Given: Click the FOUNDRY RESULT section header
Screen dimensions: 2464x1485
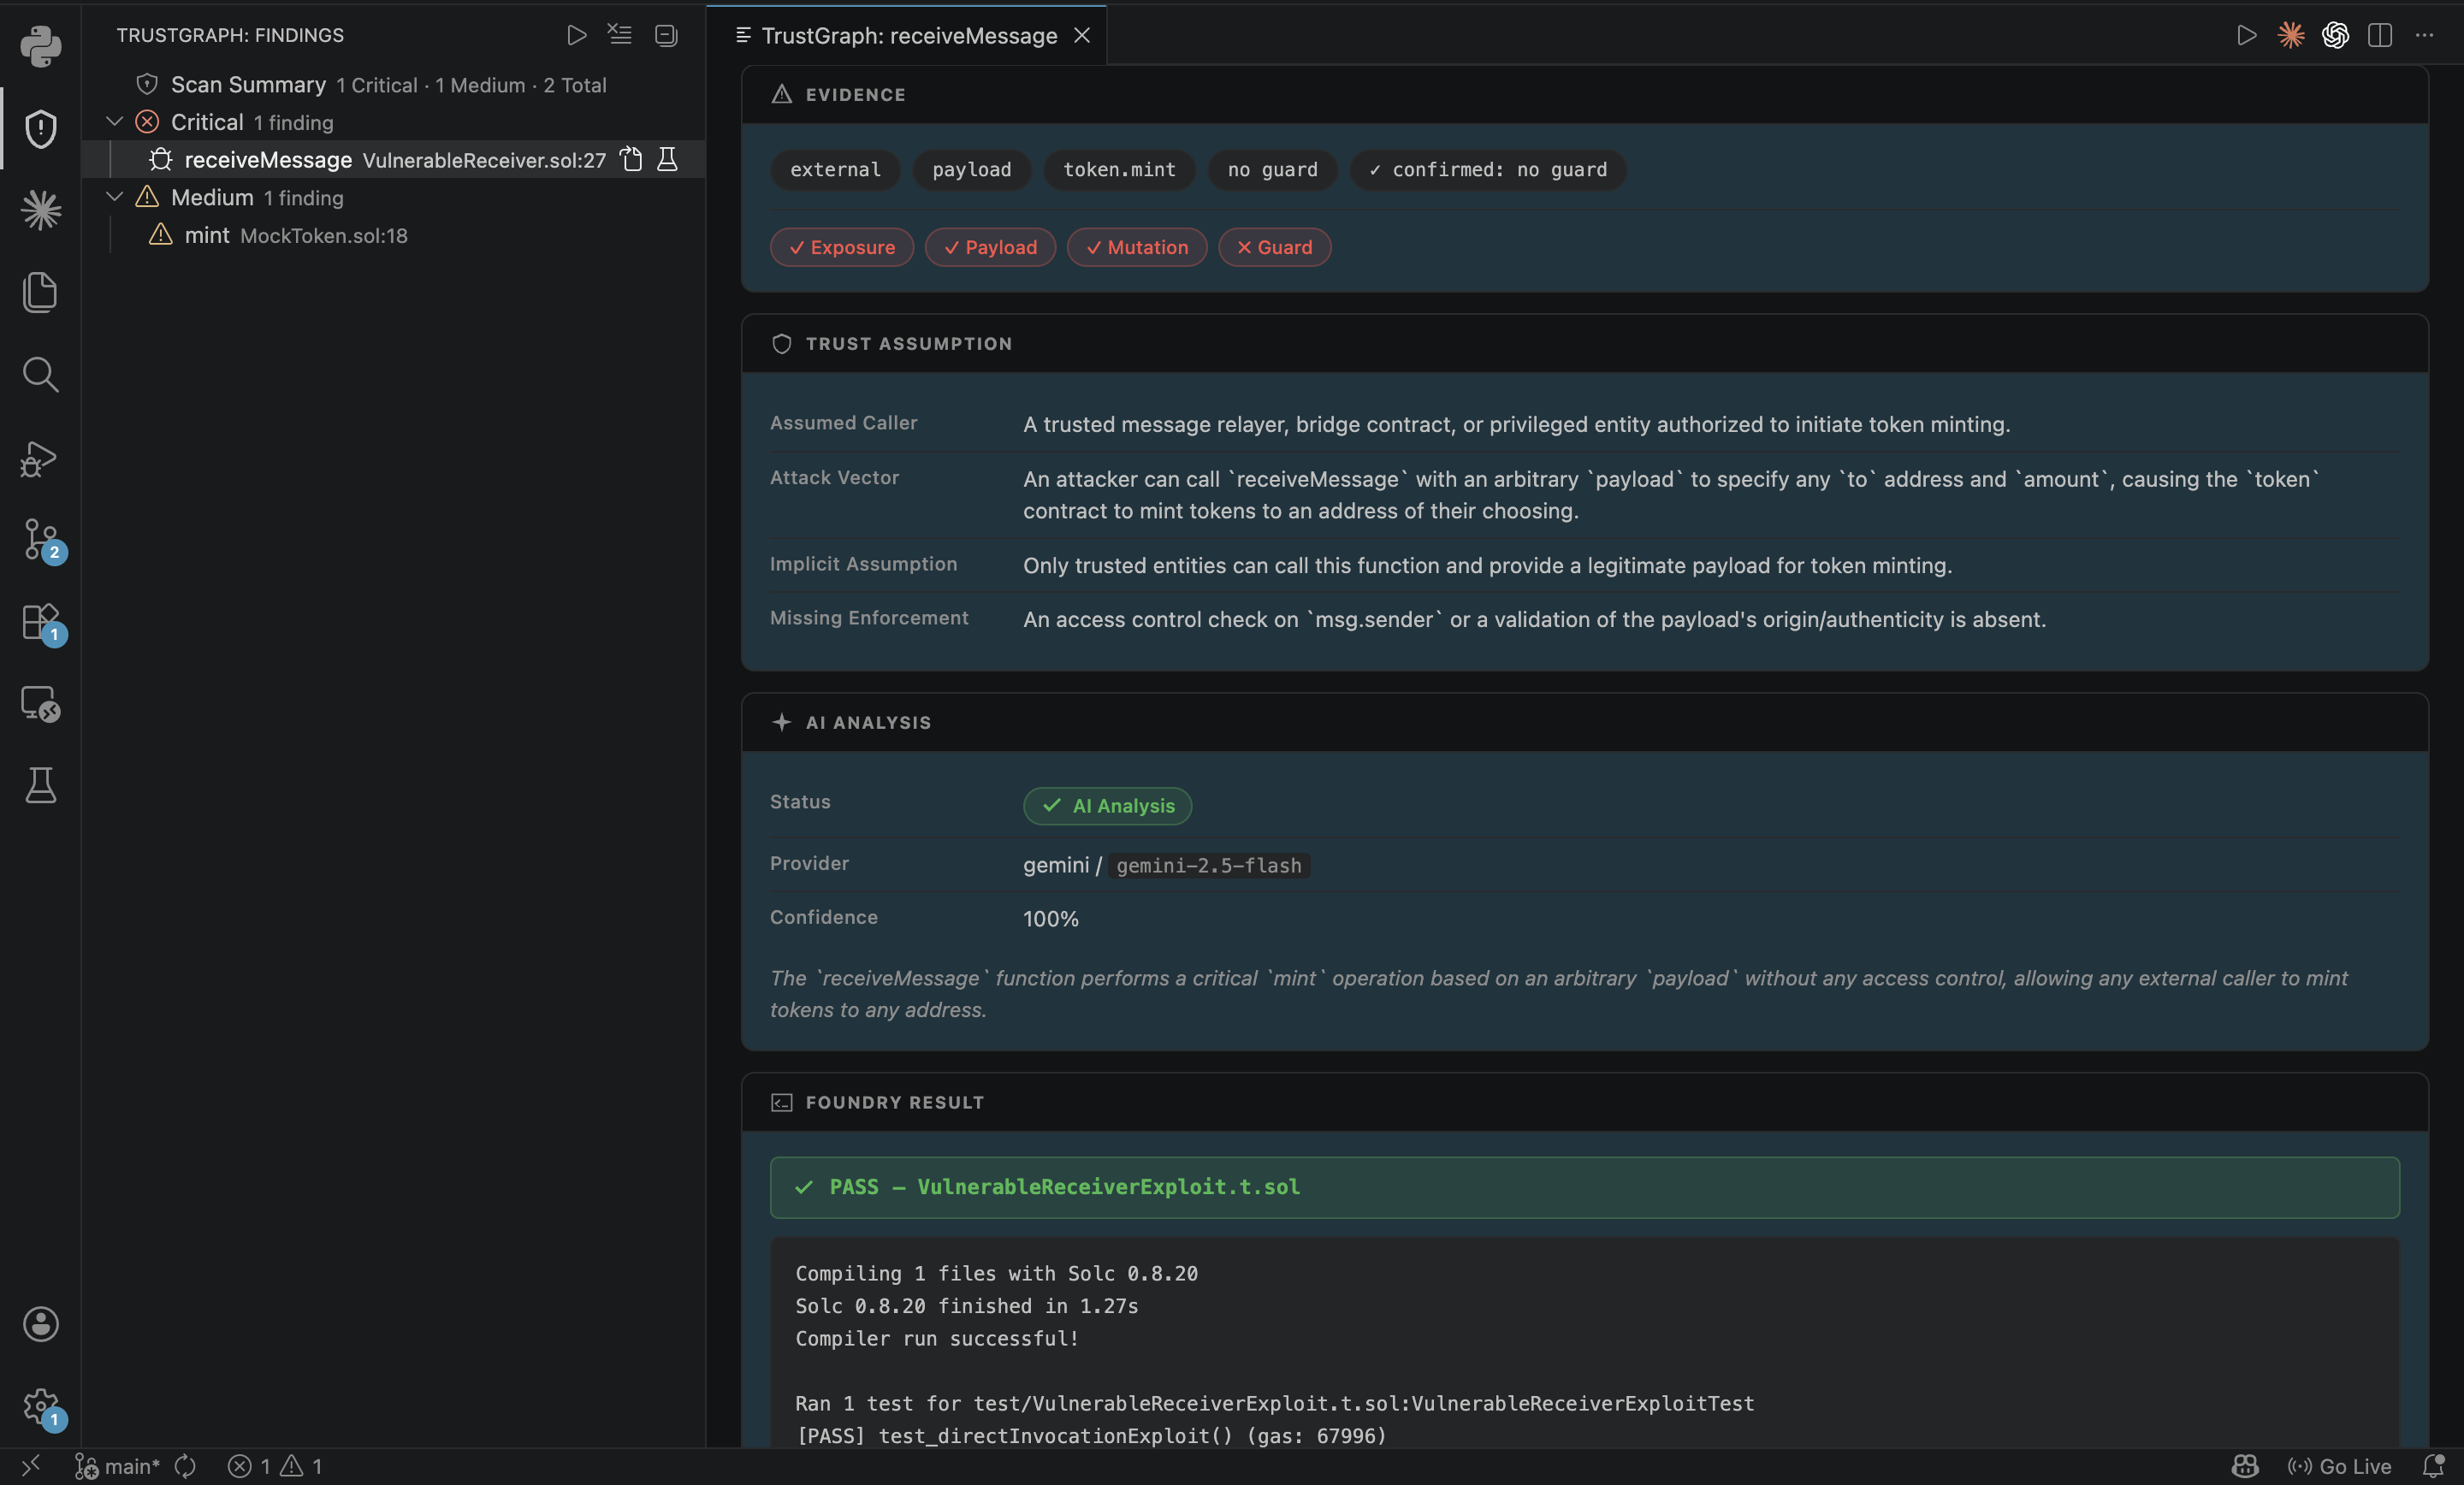Looking at the screenshot, I should (x=1585, y=1102).
